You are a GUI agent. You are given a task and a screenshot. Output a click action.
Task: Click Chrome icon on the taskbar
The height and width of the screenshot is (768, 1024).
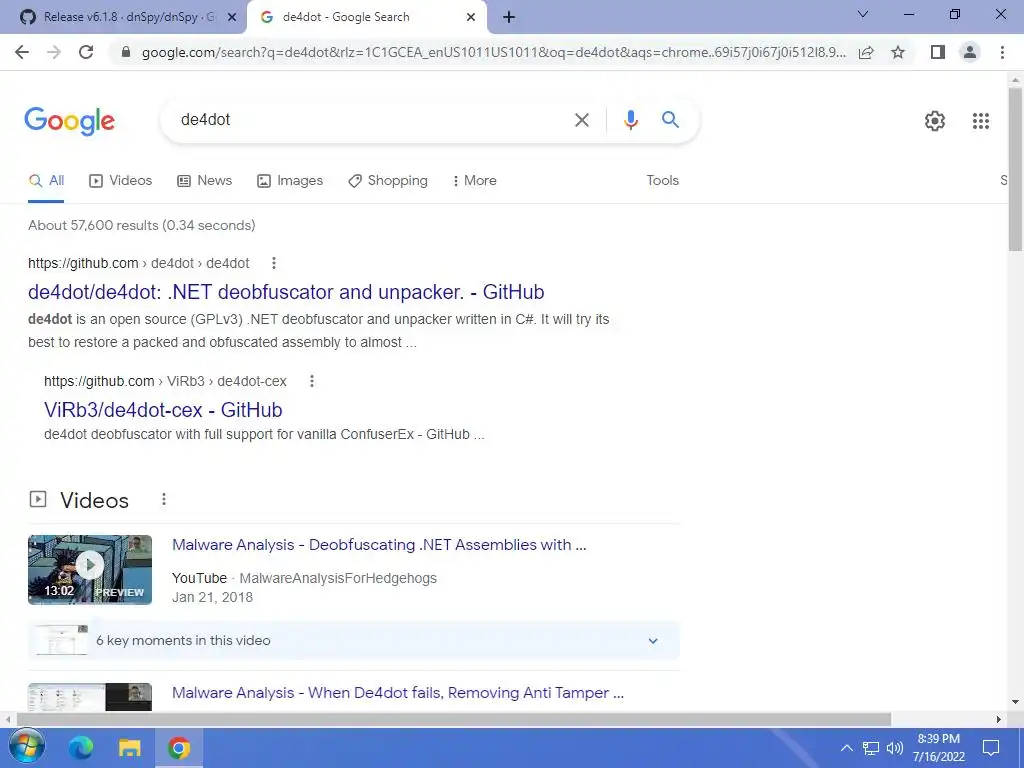click(x=178, y=748)
